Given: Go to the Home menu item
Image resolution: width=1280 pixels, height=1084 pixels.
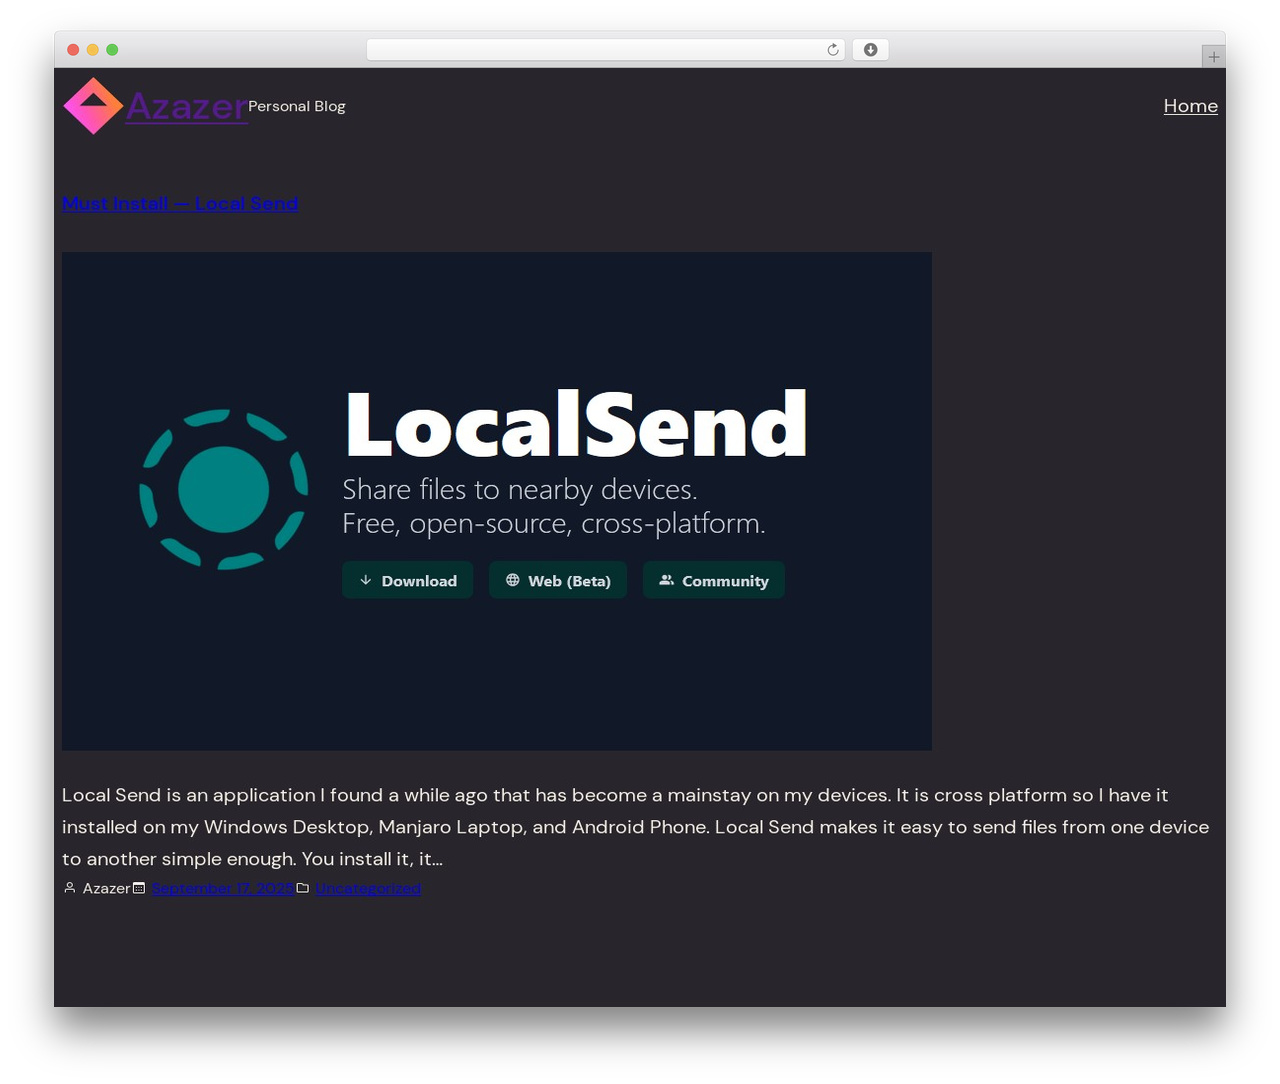Looking at the screenshot, I should pyautogui.click(x=1190, y=106).
